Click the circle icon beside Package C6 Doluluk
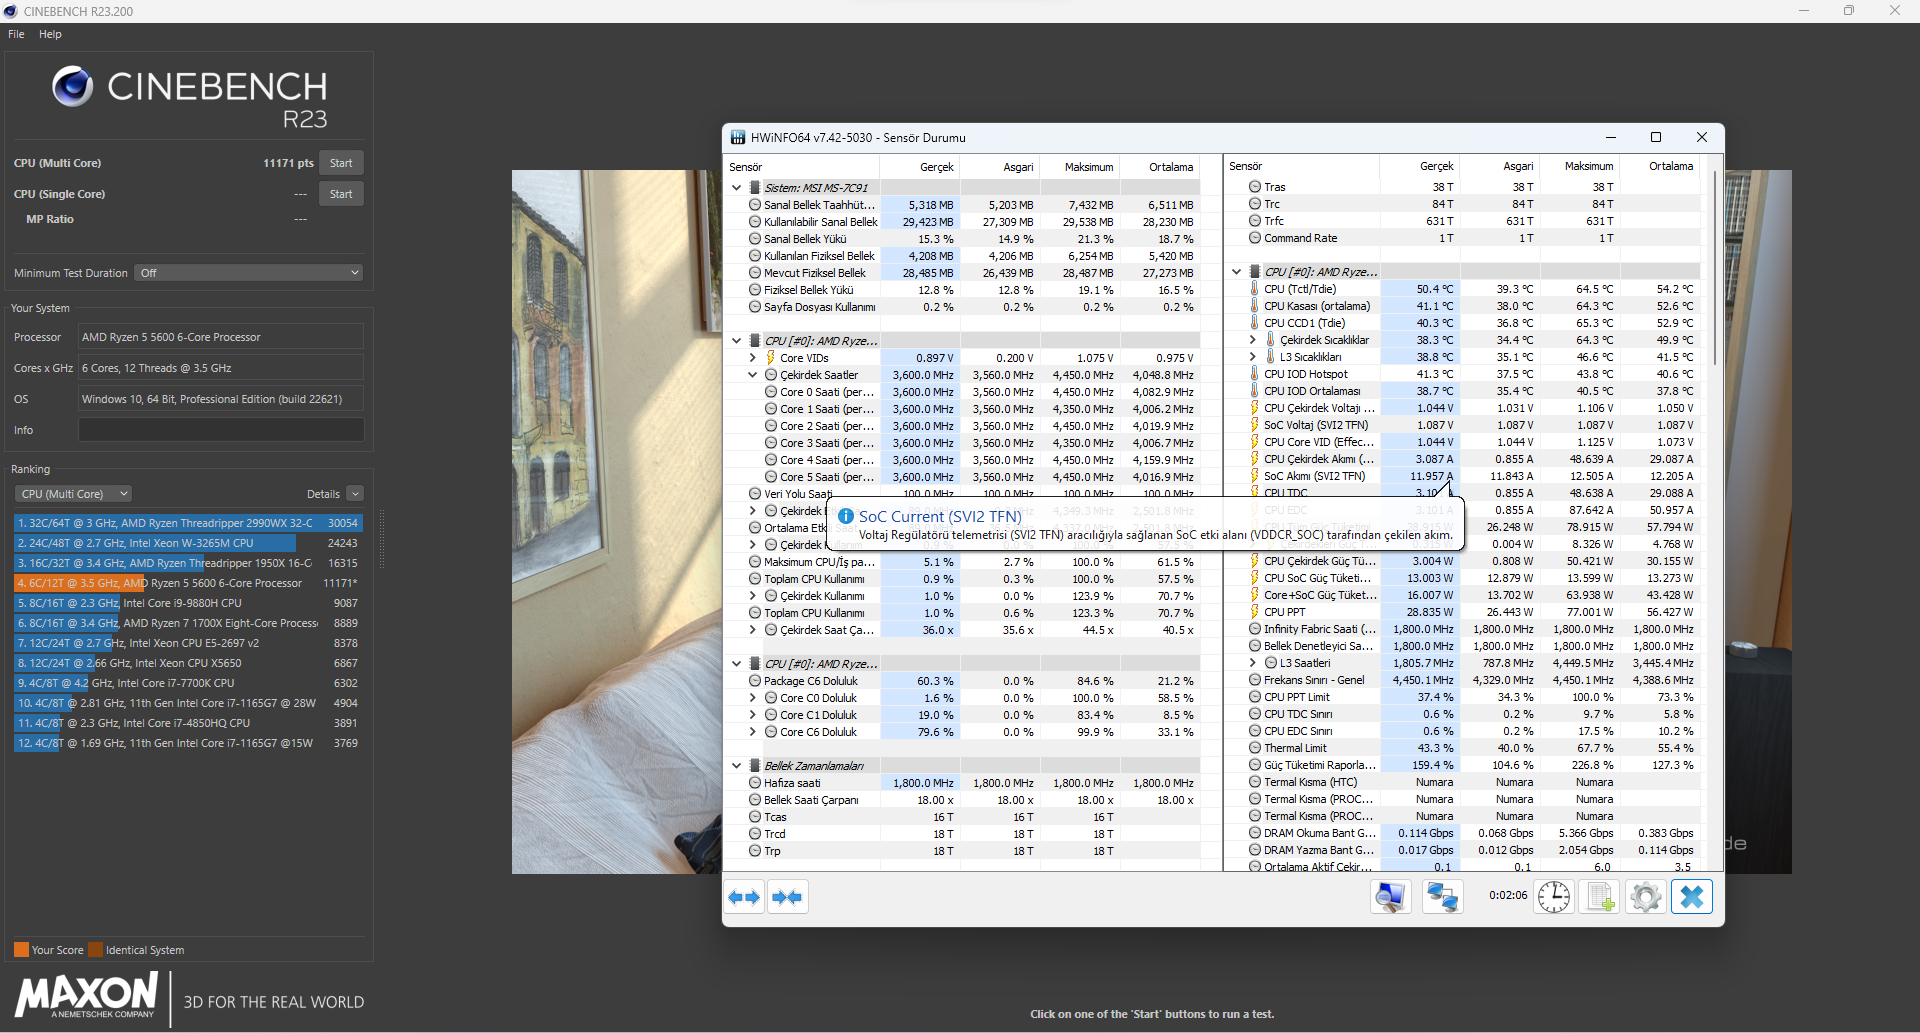1920x1033 pixels. pyautogui.click(x=755, y=681)
